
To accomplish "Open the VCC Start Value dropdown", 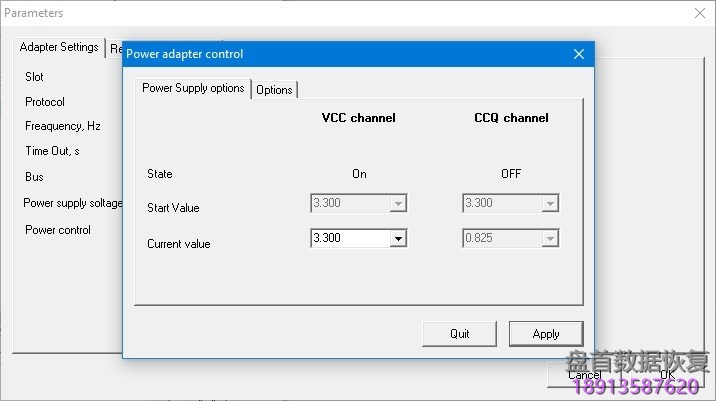I will (x=398, y=204).
